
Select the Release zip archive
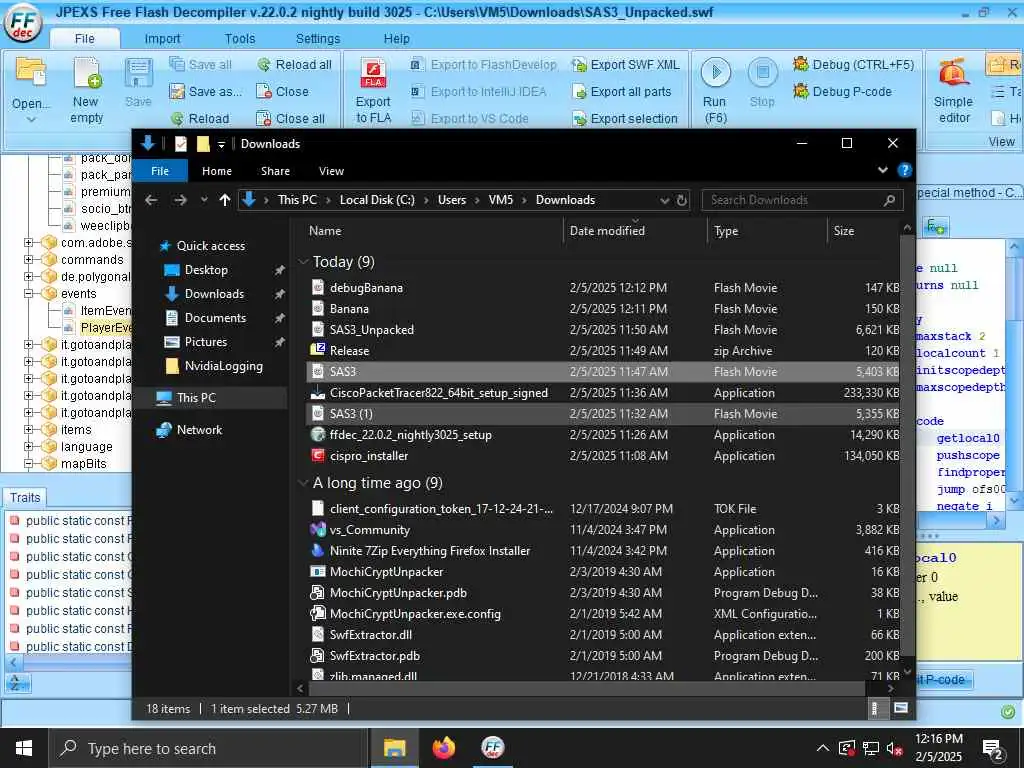(349, 351)
